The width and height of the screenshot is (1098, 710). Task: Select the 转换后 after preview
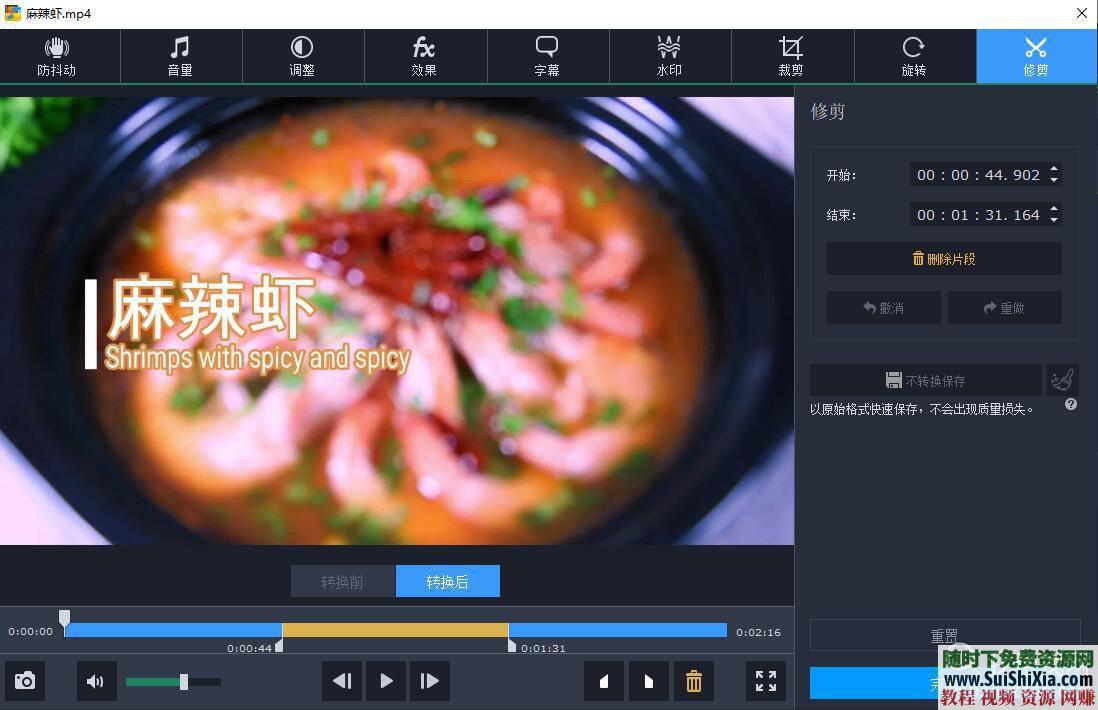(447, 582)
